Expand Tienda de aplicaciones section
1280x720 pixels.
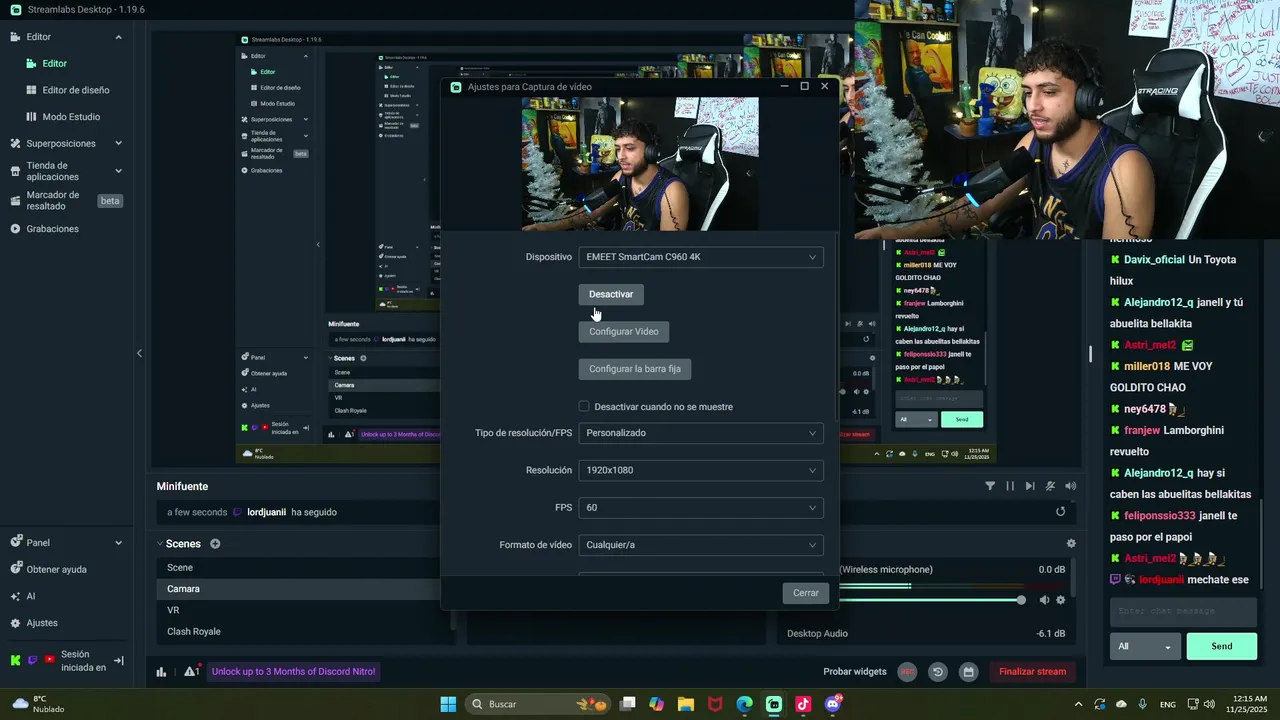coord(118,171)
